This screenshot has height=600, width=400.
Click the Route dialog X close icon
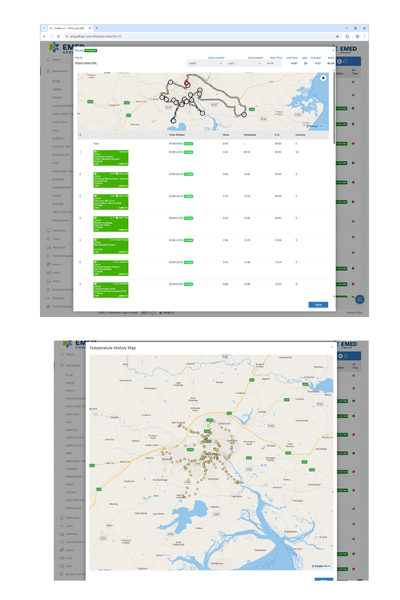[332, 50]
